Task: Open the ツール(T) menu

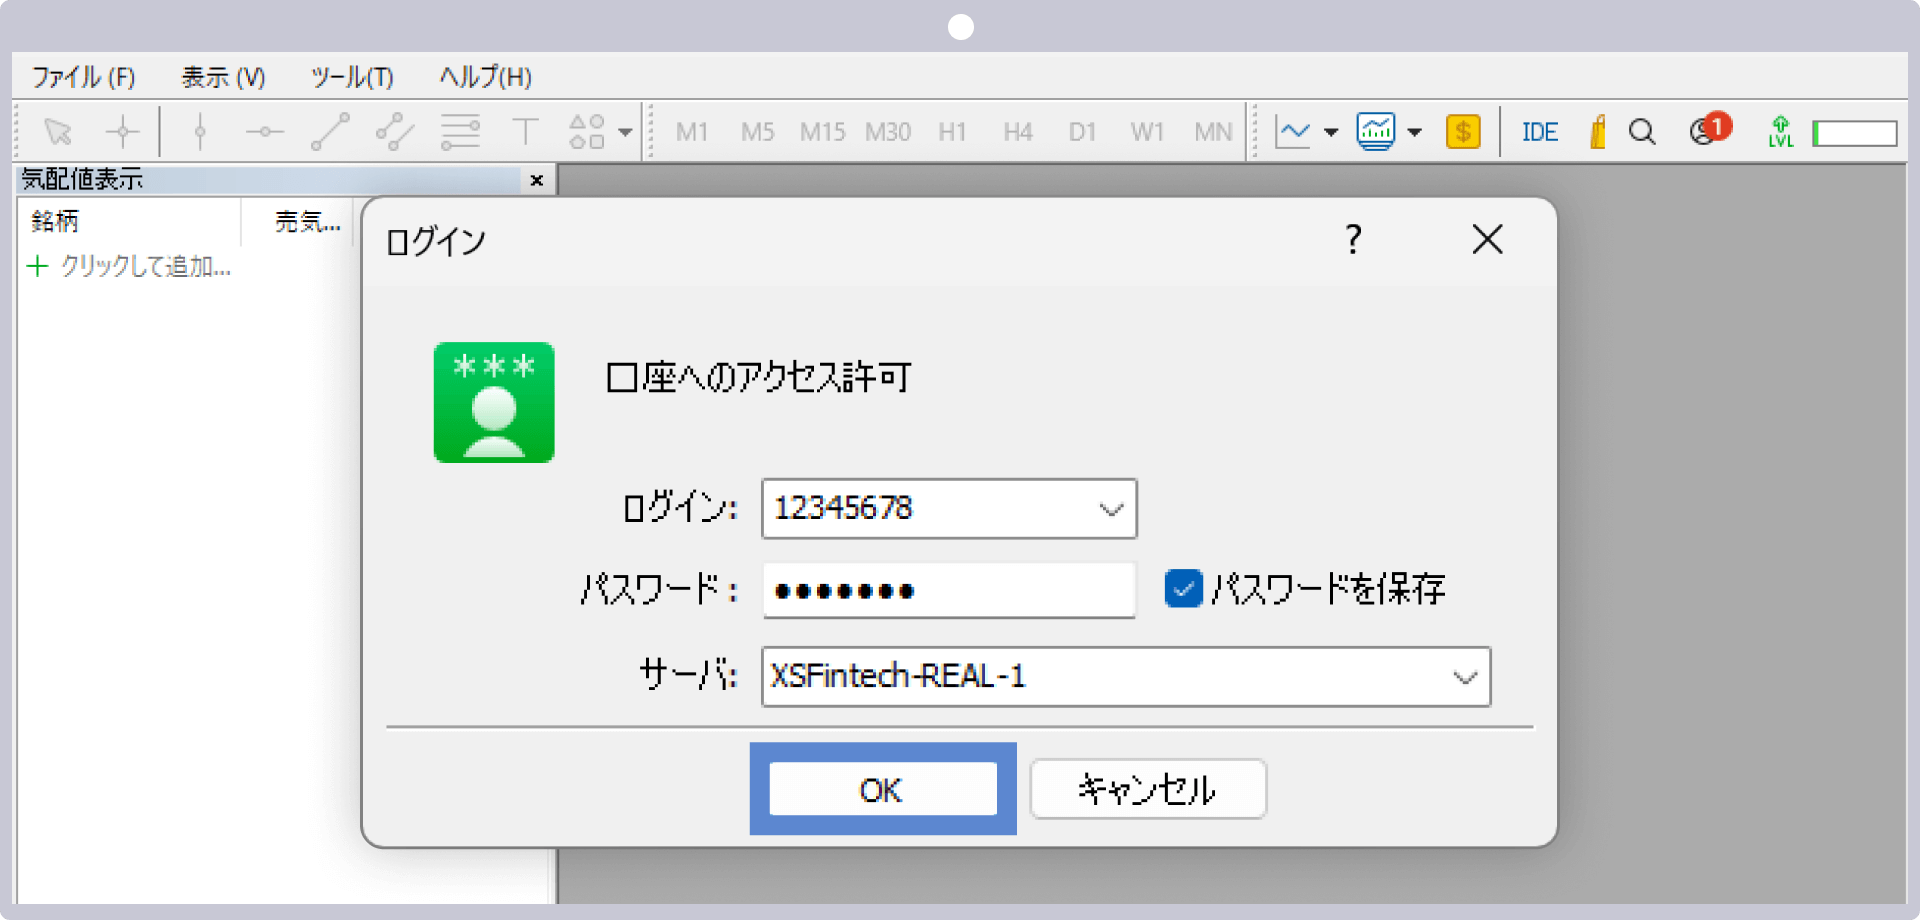Action: (352, 77)
